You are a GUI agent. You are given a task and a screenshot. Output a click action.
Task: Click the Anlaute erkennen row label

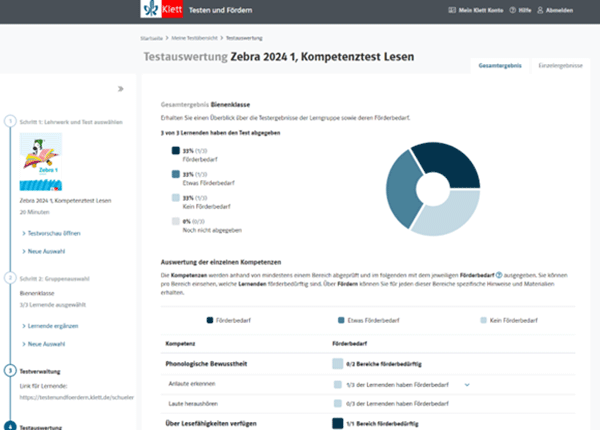192,384
